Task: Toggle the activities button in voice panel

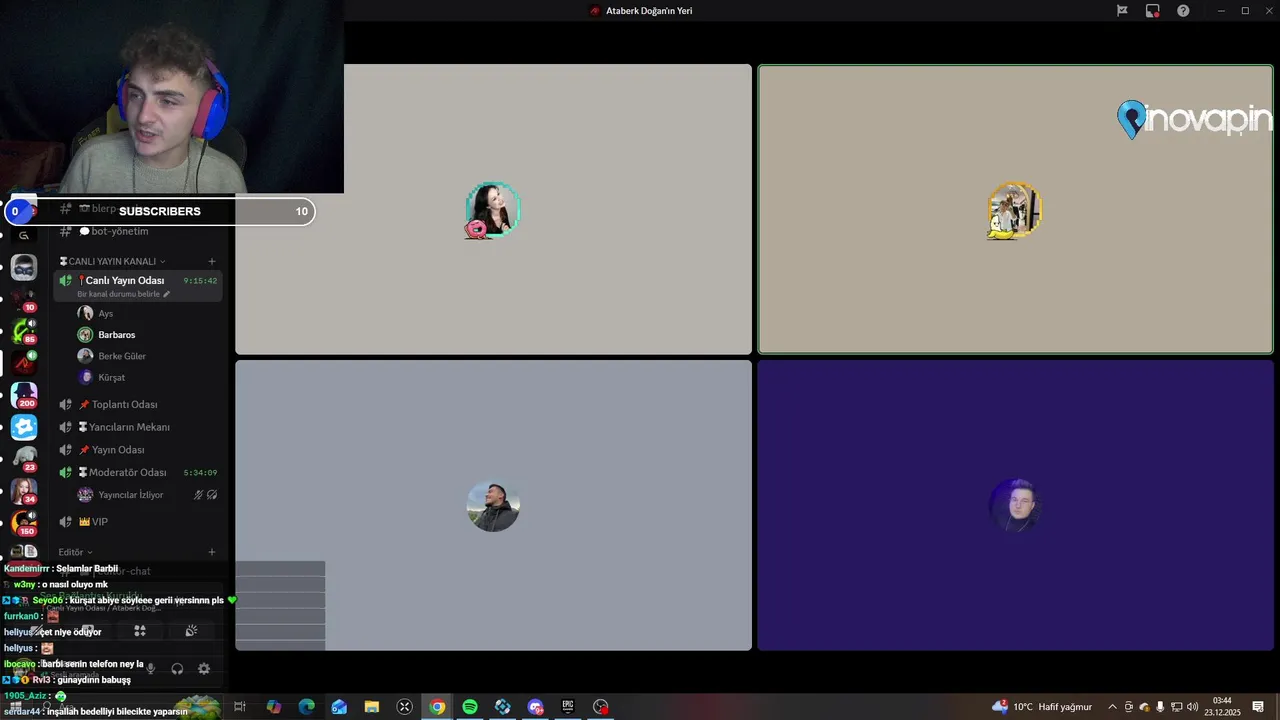Action: pyautogui.click(x=140, y=631)
